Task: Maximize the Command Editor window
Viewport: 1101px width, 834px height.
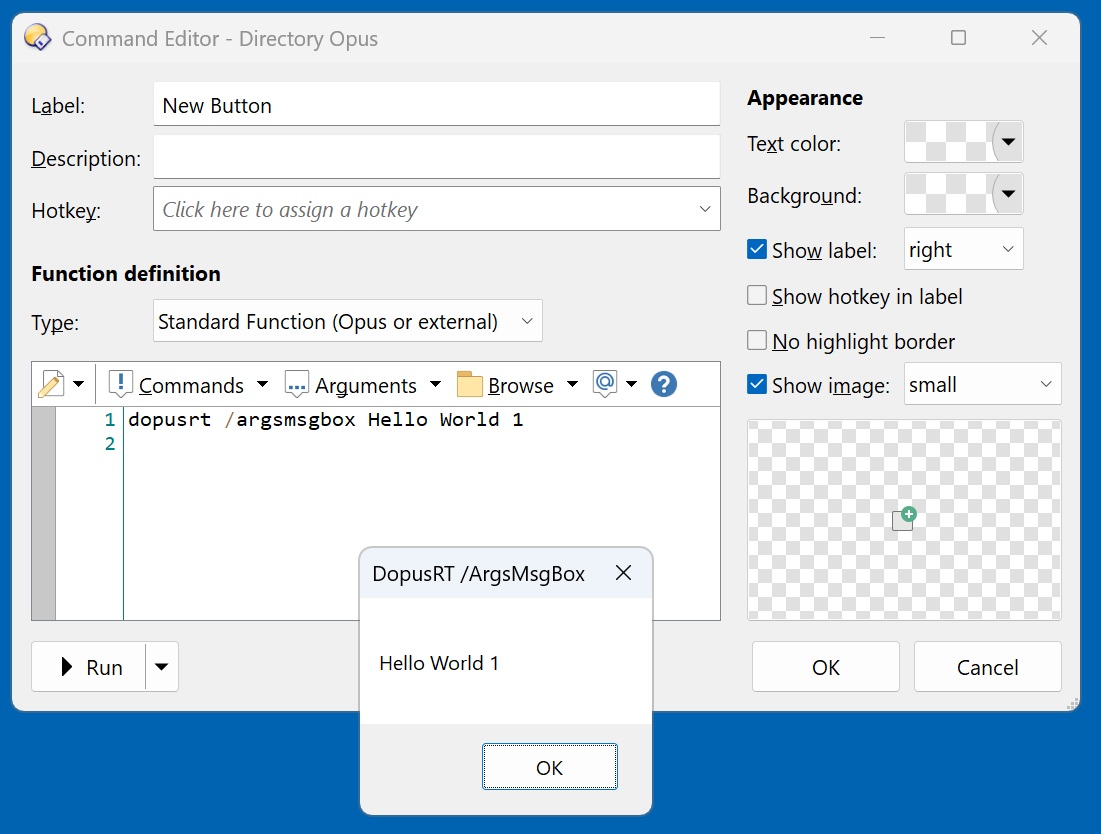Action: (x=958, y=37)
